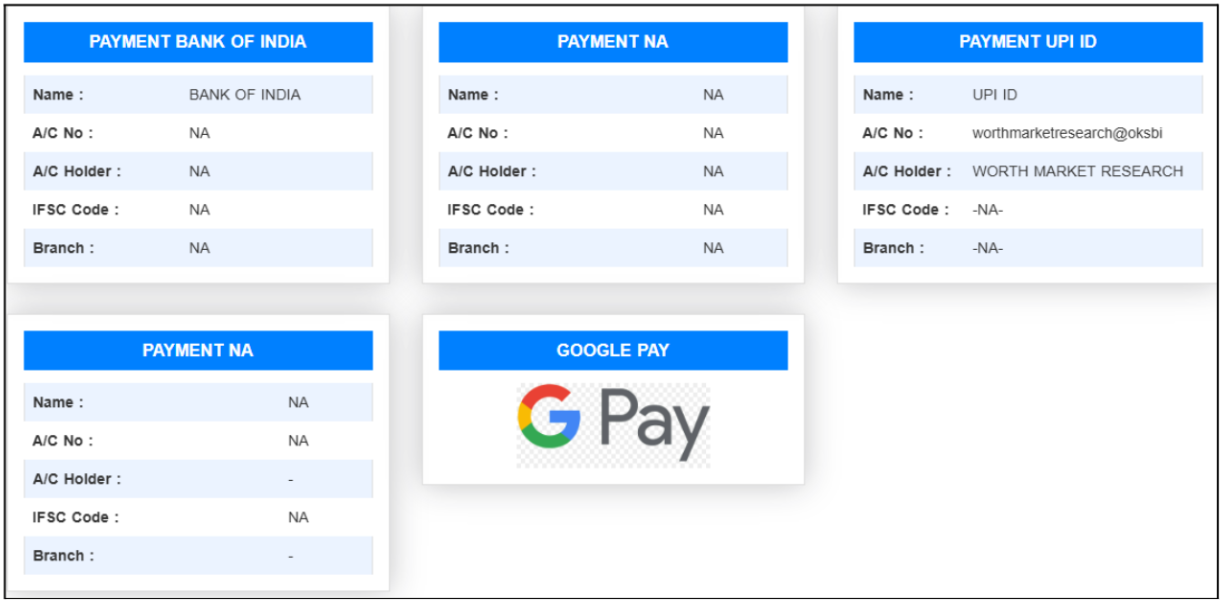Click A/C Holder label in Bank of India card

77,171
